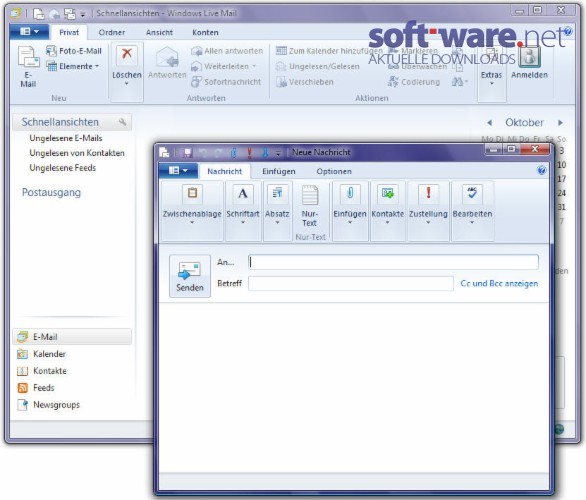The height and width of the screenshot is (500, 586).
Task: Toggle Ungelesen/Gelesen status
Action: click(x=318, y=67)
